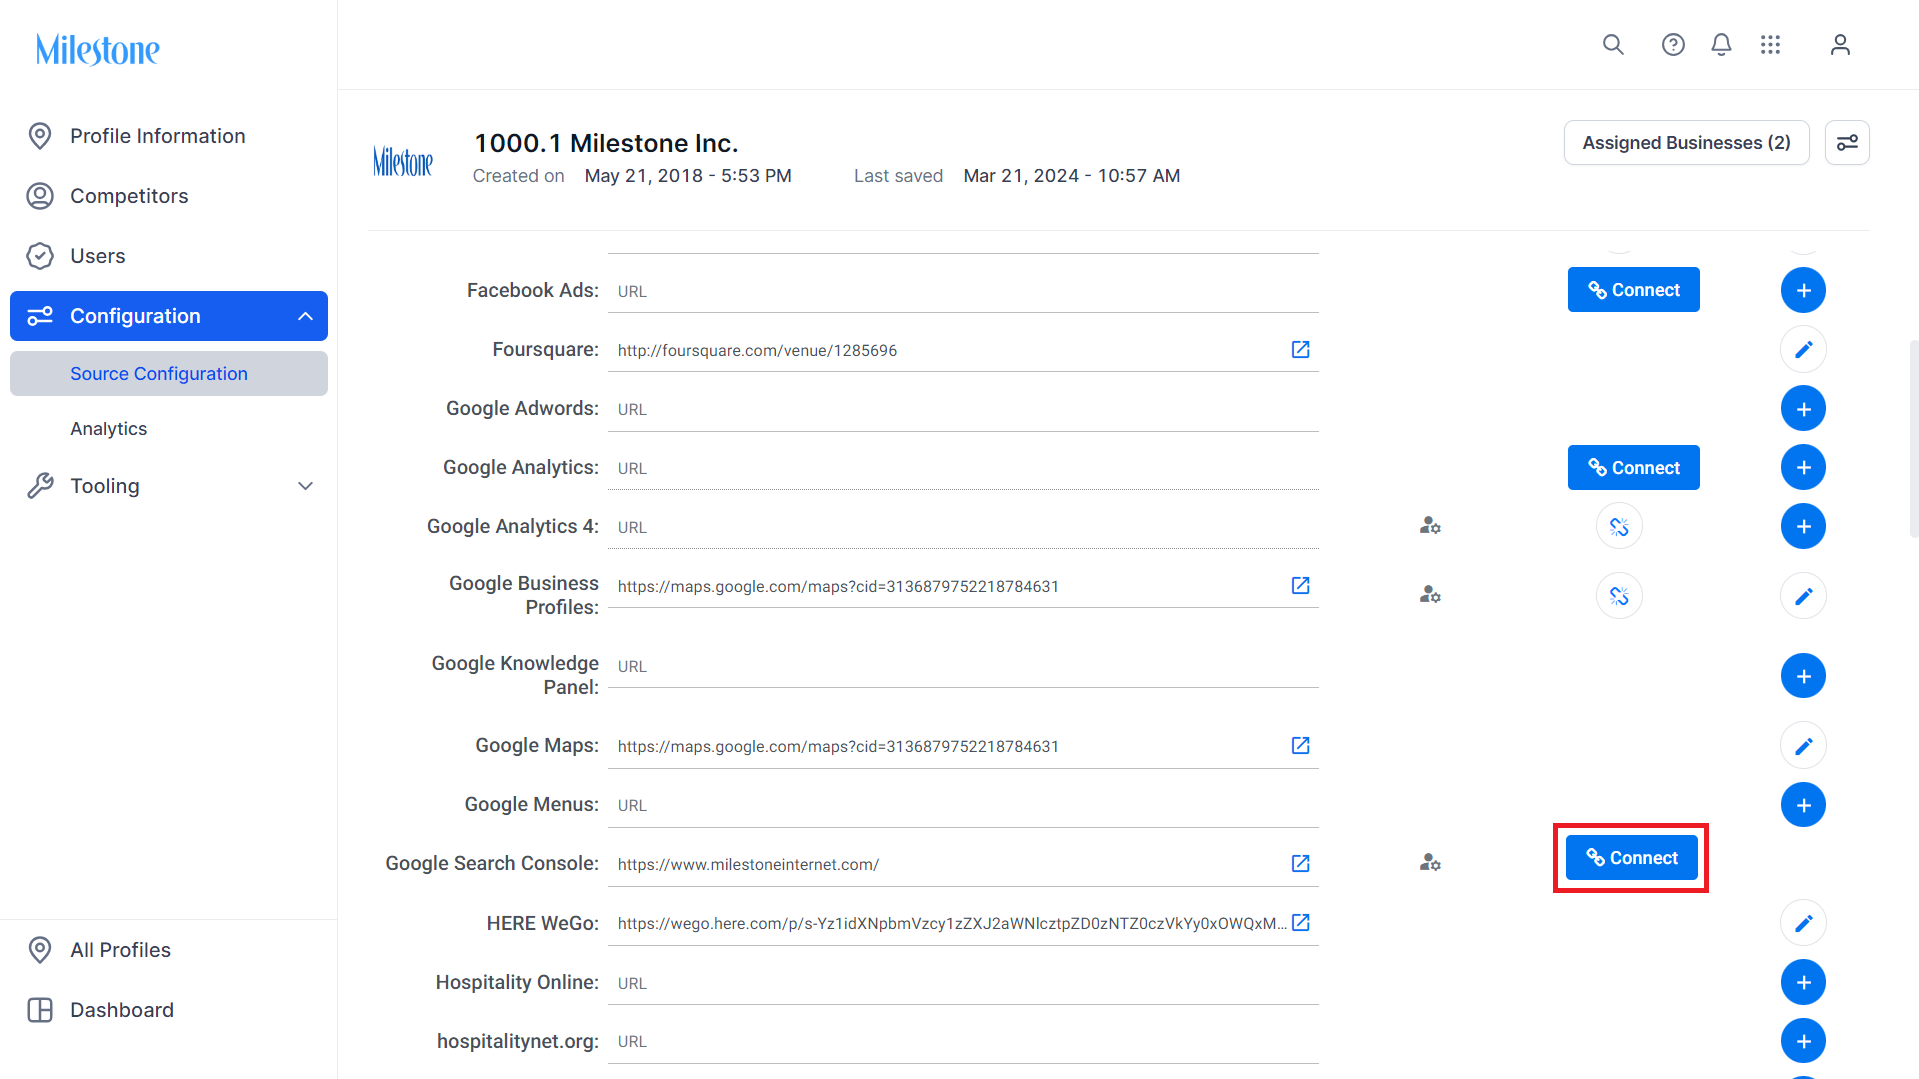Viewport: 1919px width, 1079px height.
Task: Click Google Analytics 4 account settings icon
Action: tap(1430, 526)
